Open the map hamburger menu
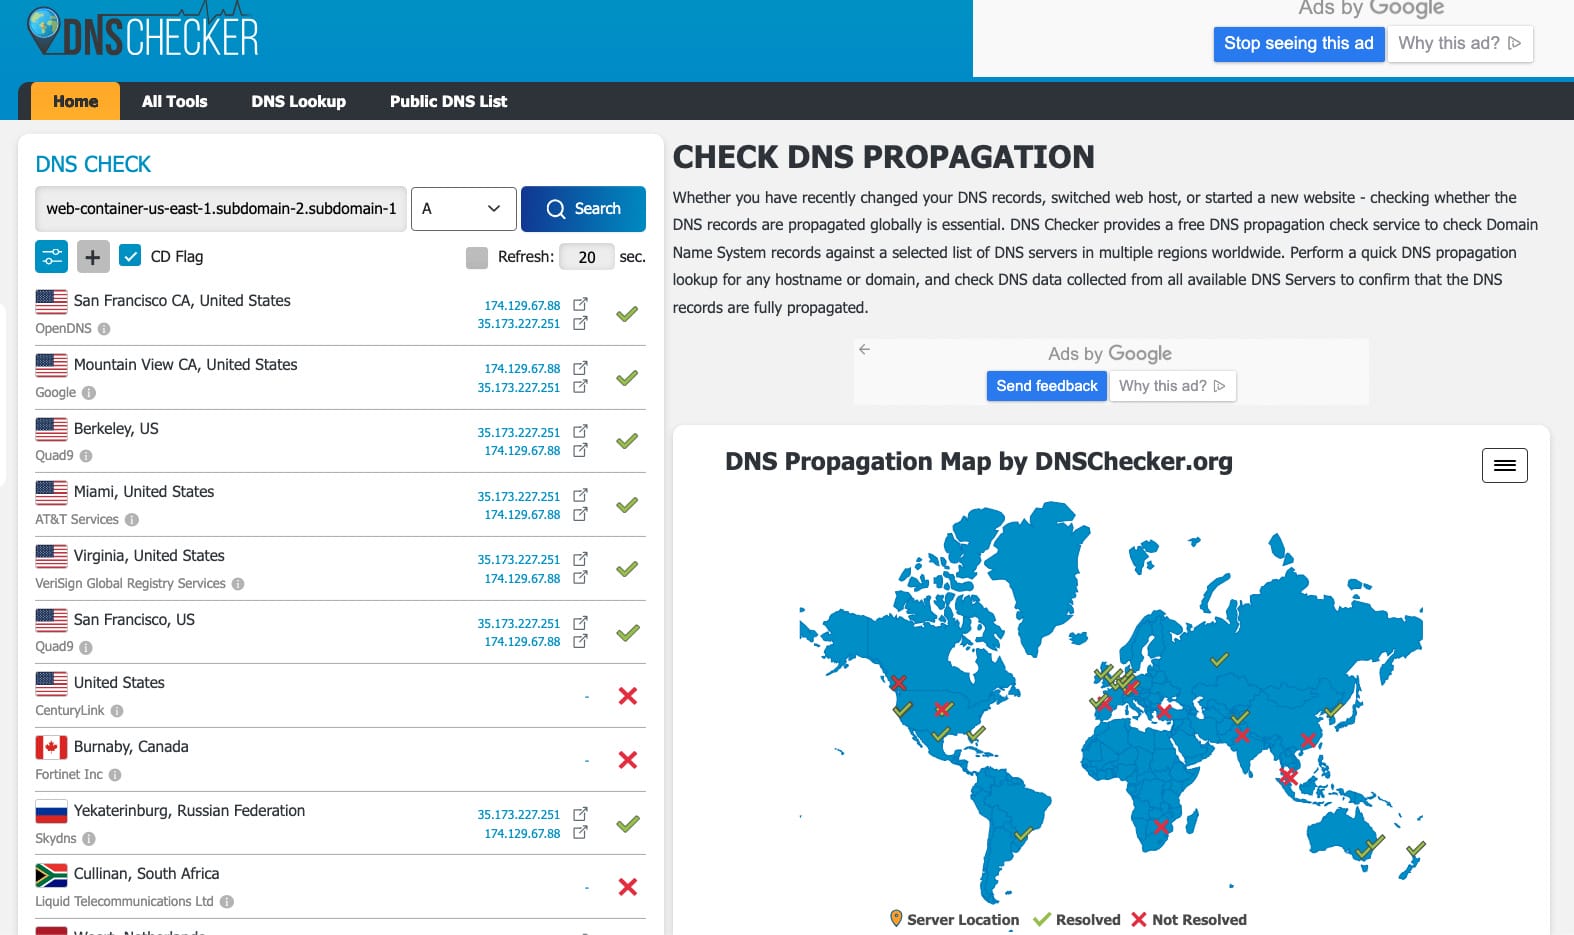1574x935 pixels. 1505,465
